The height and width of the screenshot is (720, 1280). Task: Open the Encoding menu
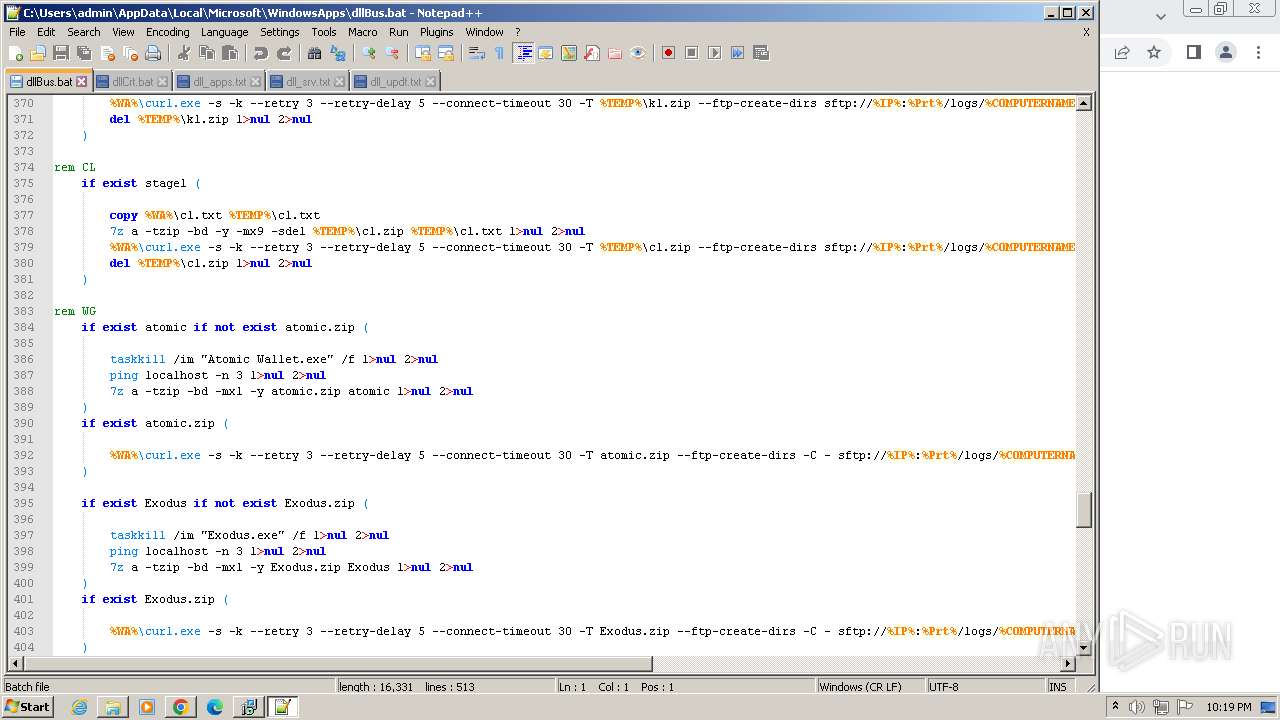click(x=167, y=32)
